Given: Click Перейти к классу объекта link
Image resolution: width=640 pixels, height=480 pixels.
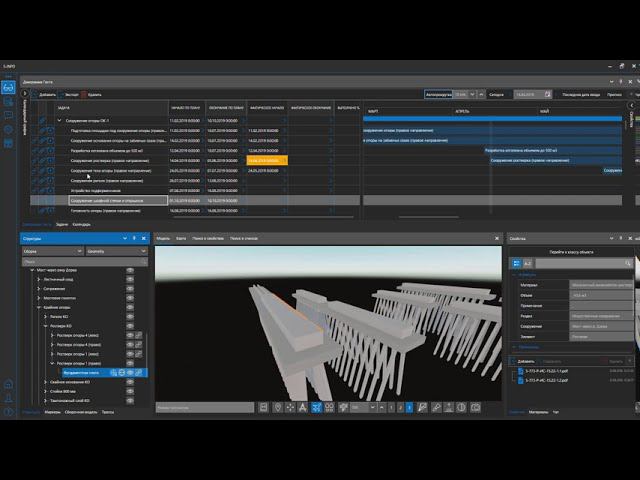Looking at the screenshot, I should tap(571, 252).
